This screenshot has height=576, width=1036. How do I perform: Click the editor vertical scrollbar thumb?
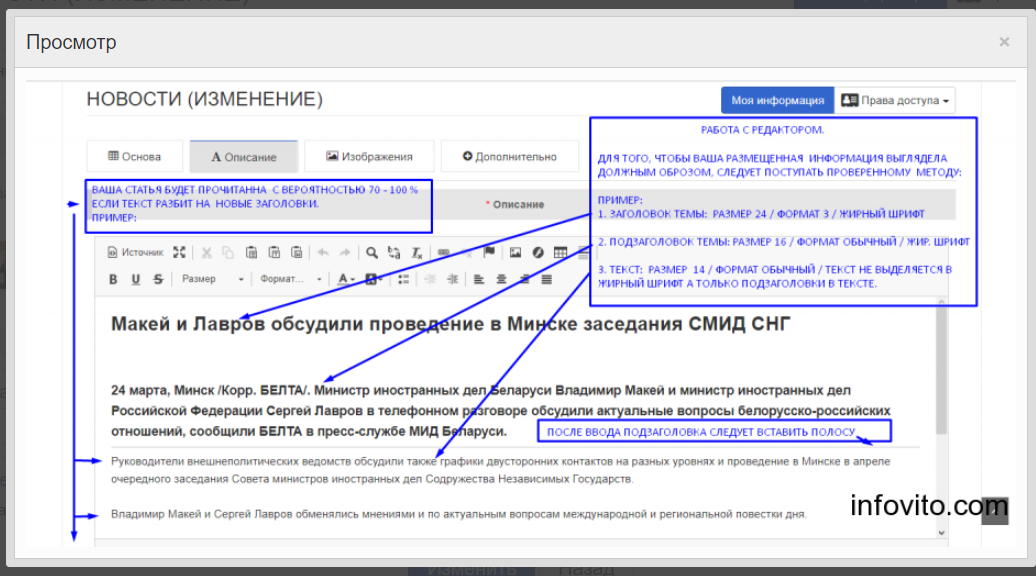942,370
